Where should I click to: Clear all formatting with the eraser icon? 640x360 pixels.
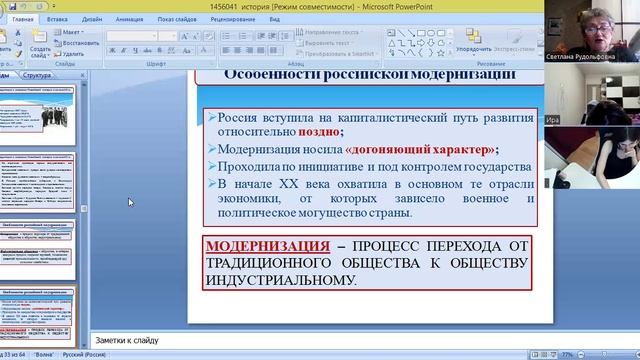coord(209,36)
